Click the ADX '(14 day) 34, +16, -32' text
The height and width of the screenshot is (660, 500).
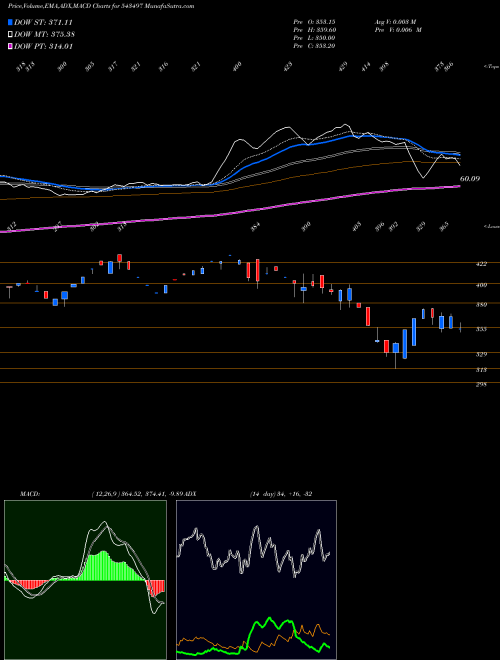tap(281, 493)
